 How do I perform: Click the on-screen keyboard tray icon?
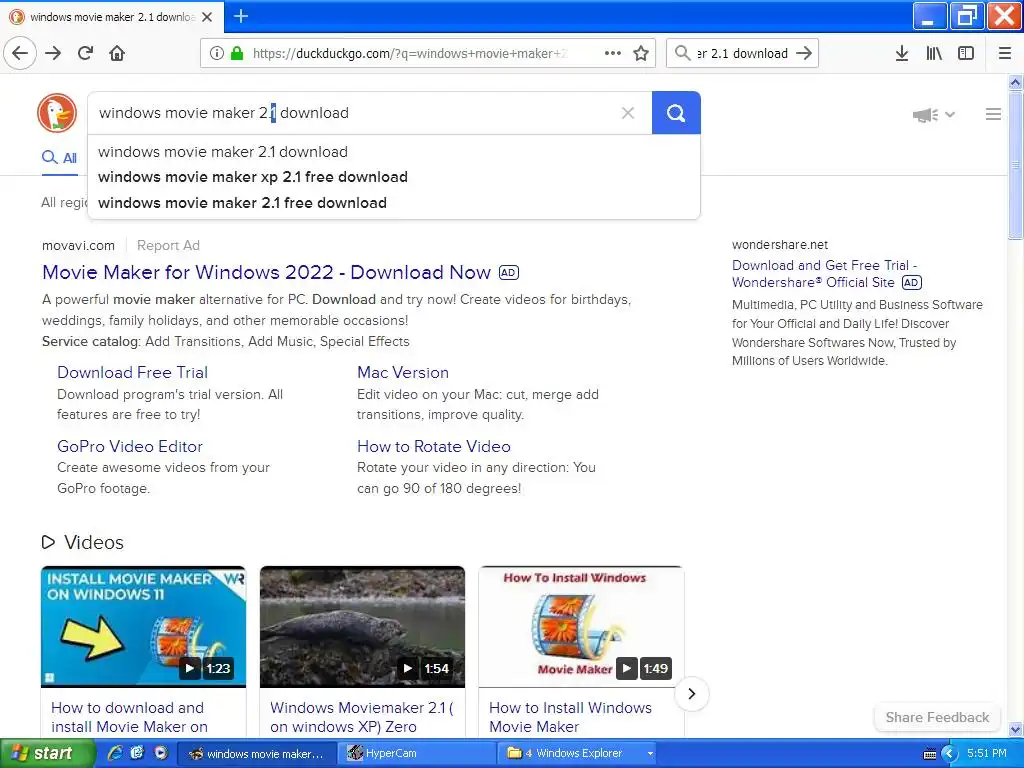(930, 754)
